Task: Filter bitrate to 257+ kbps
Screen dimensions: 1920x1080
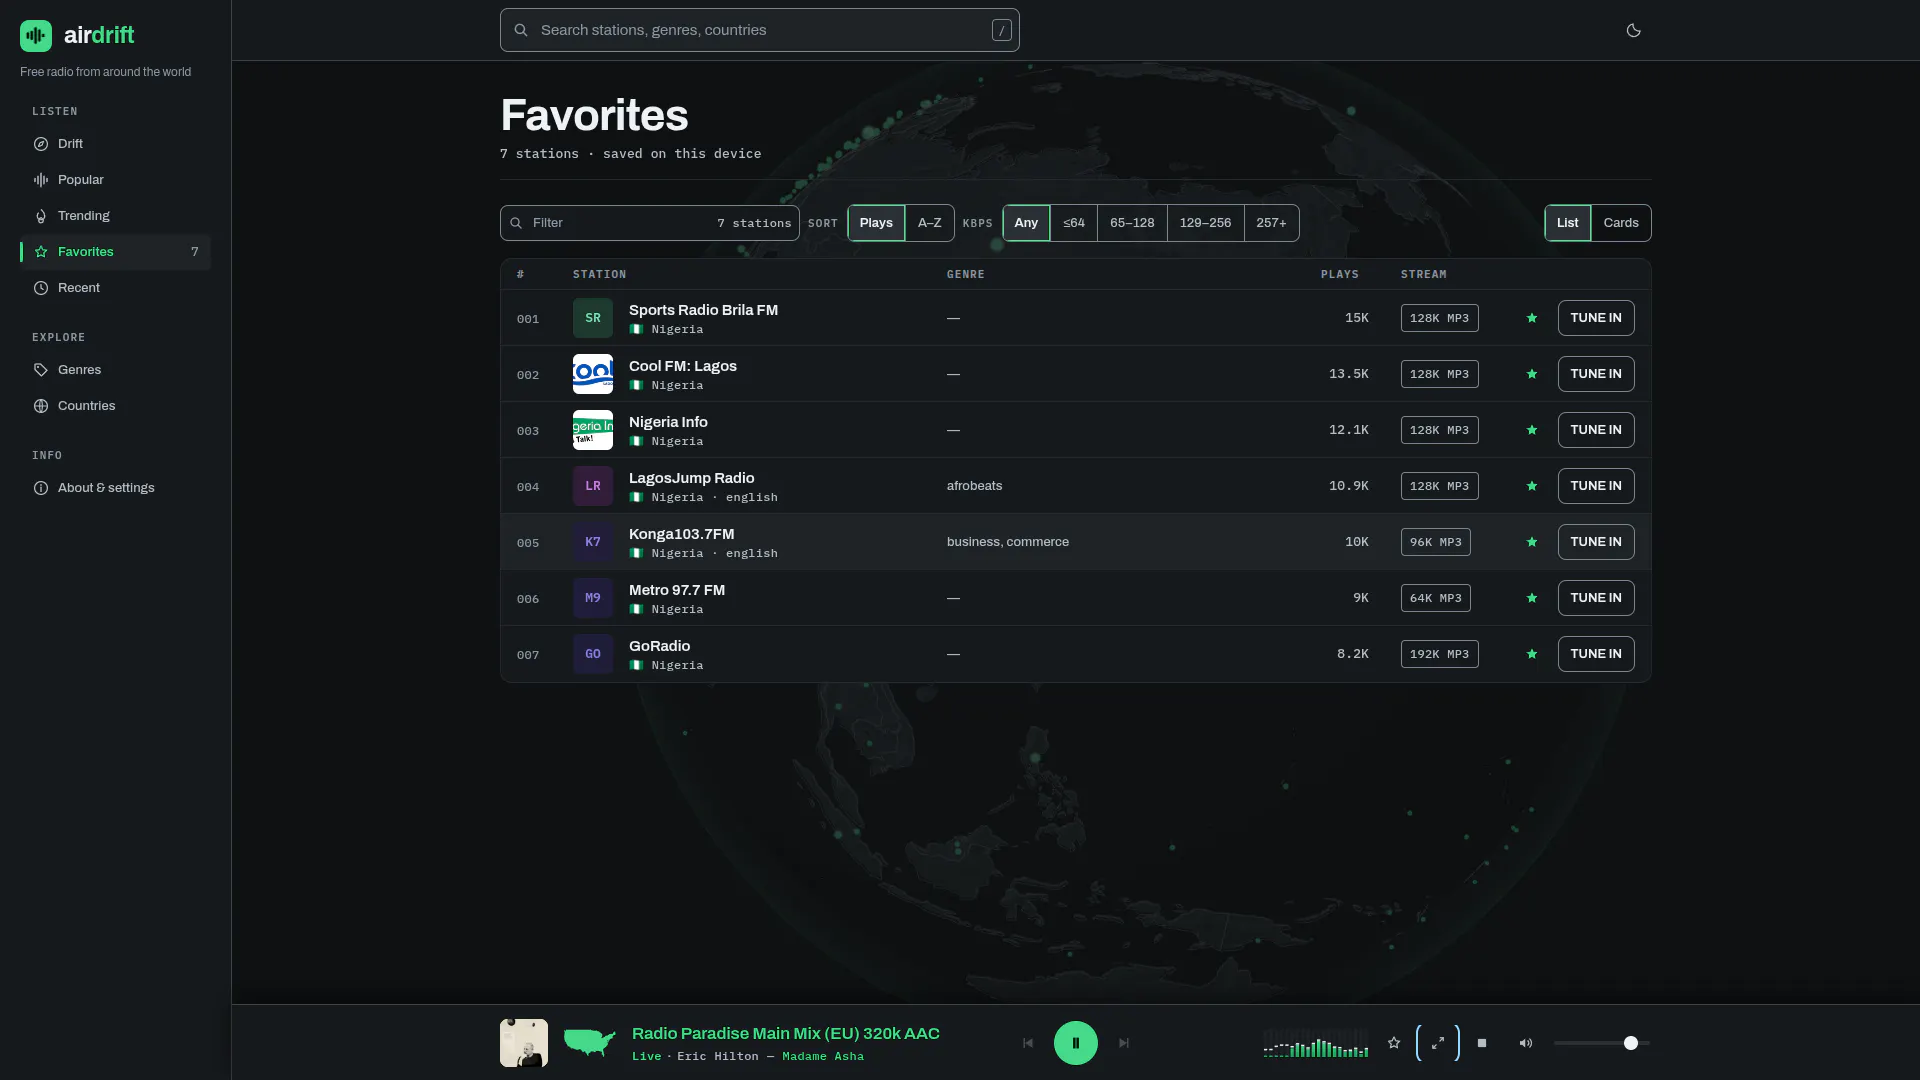Action: click(1271, 223)
